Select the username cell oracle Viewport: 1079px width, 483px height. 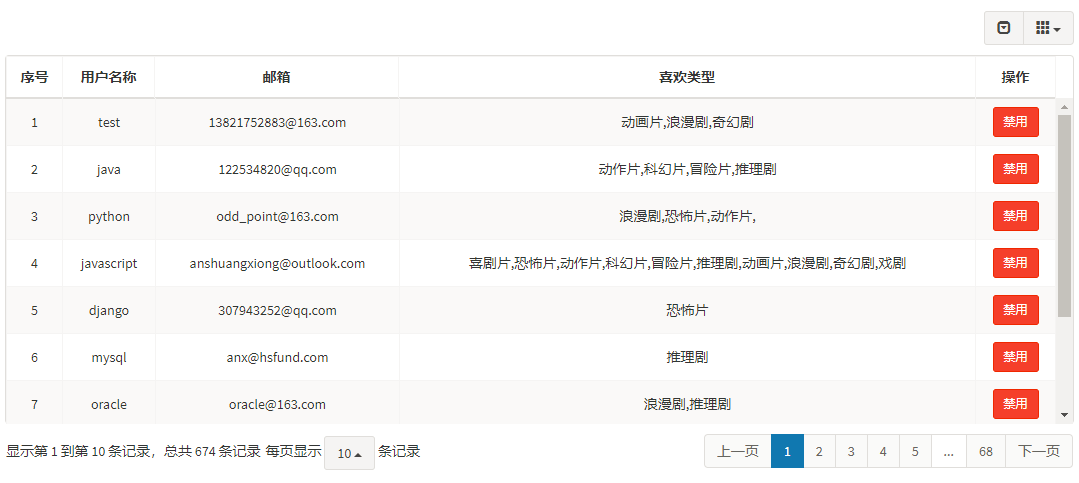(109, 404)
